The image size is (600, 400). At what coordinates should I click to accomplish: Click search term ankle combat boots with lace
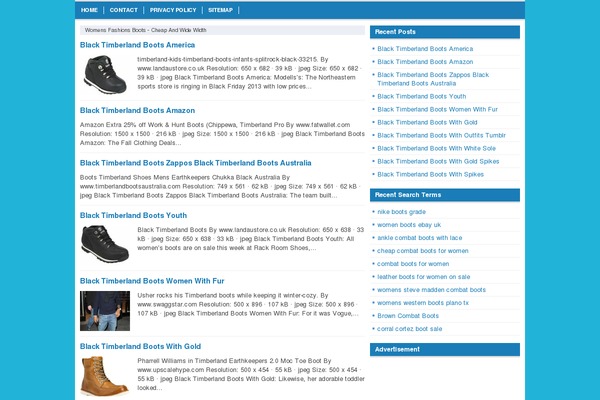pyautogui.click(x=420, y=238)
